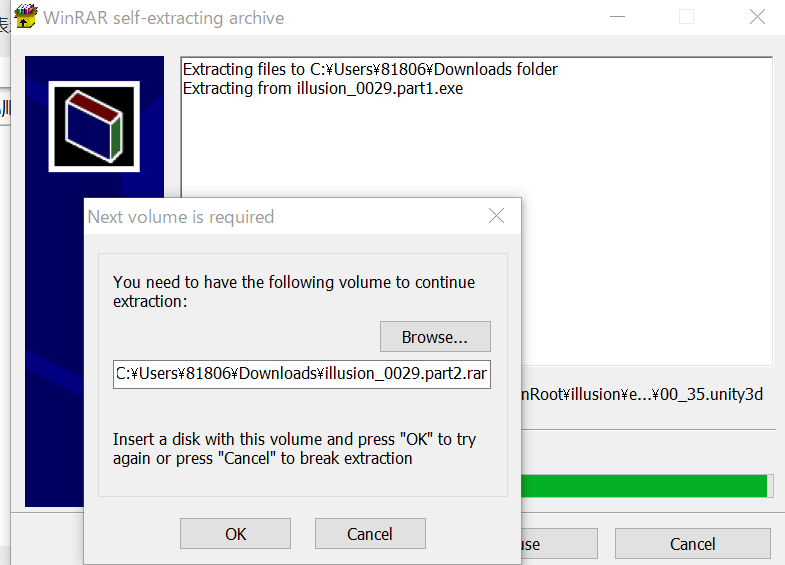Click the WinRAR books icon in title bar

(26, 17)
